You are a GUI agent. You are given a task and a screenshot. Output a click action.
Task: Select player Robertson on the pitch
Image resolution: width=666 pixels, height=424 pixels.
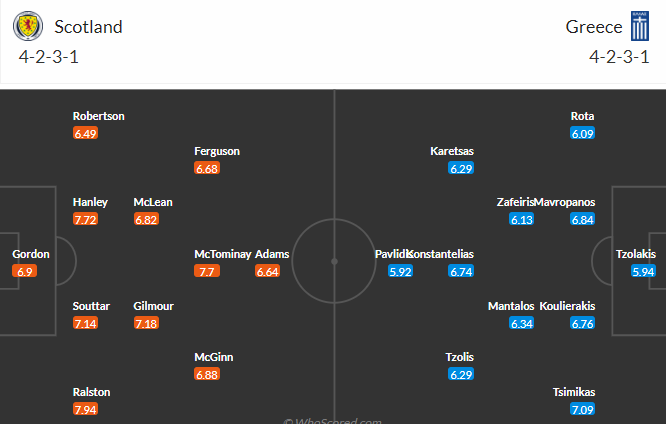coord(99,116)
